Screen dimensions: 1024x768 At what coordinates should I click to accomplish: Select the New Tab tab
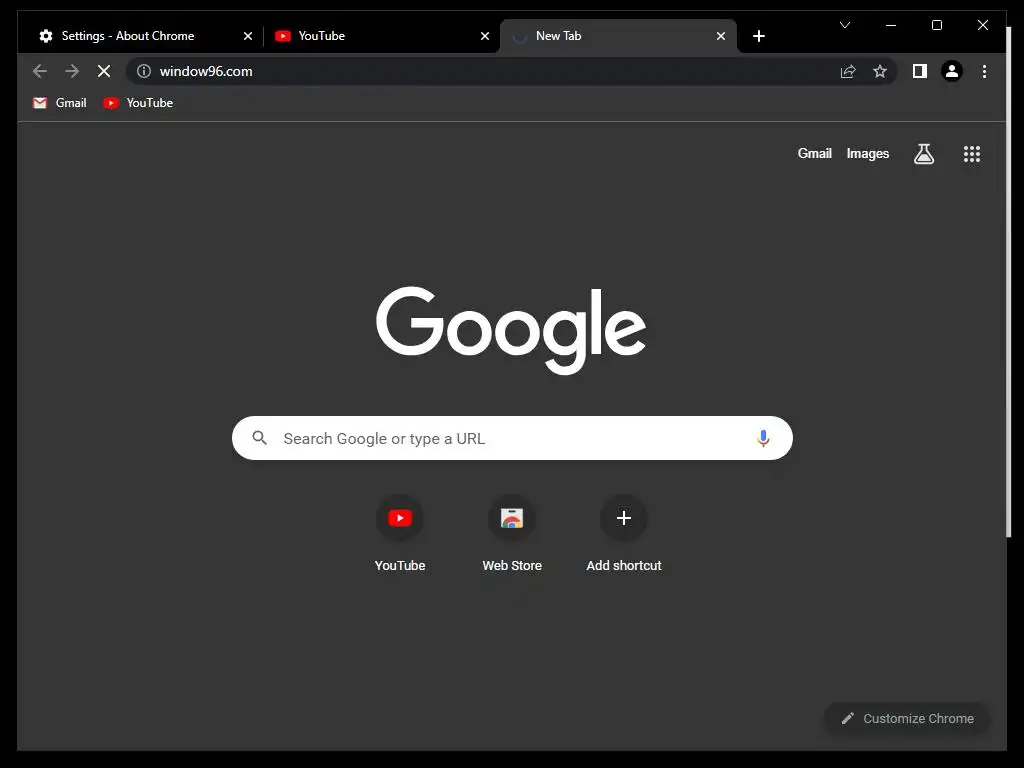tap(618, 36)
